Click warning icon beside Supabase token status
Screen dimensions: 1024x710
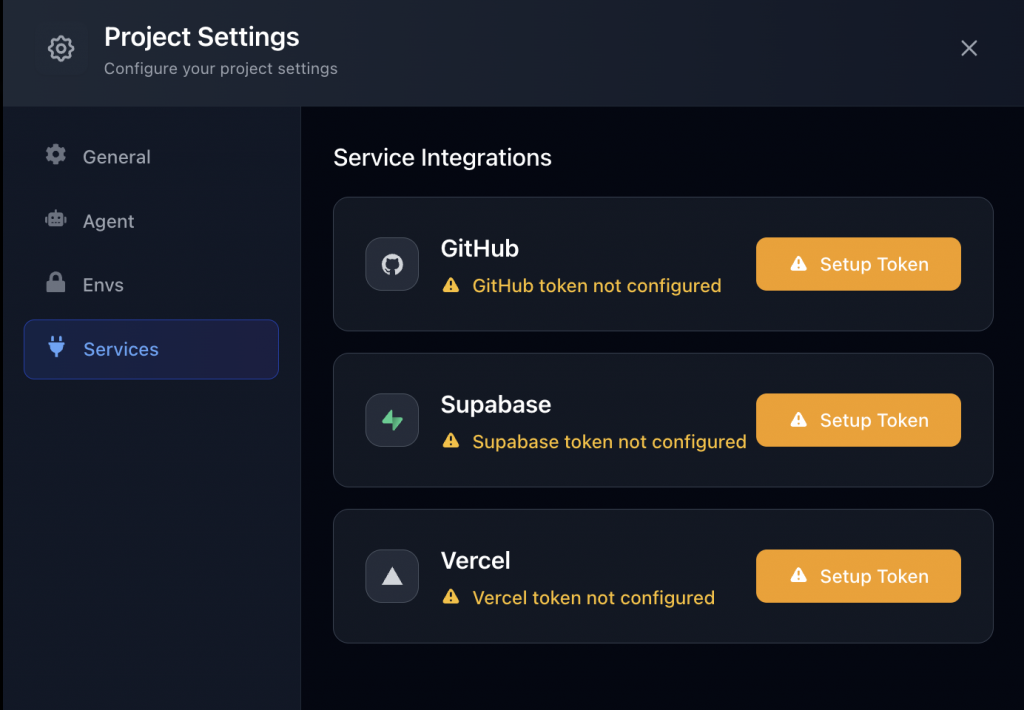click(451, 441)
